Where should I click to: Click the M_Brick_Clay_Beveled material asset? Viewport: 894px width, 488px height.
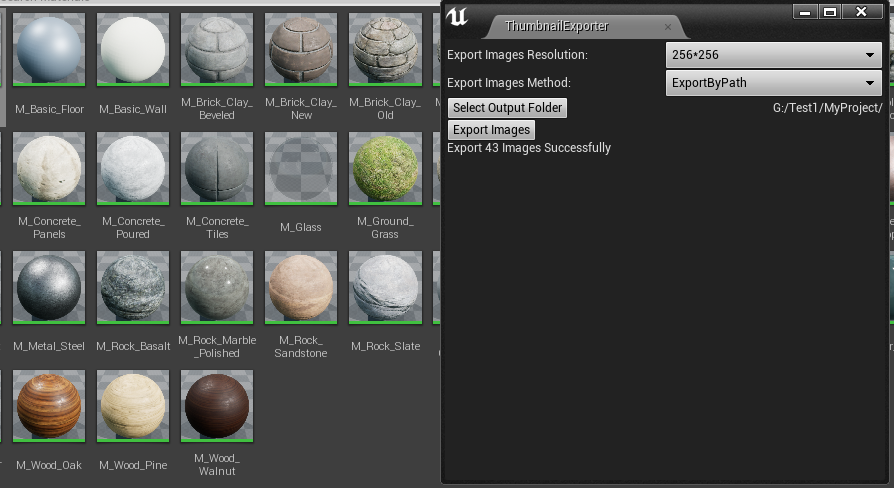click(217, 50)
